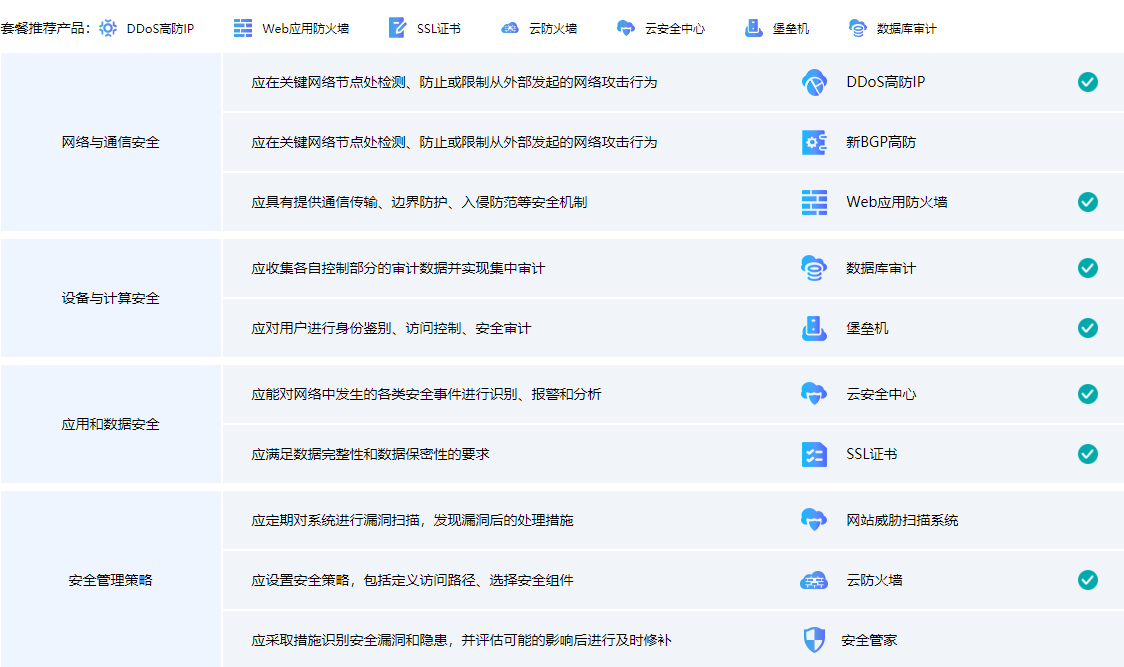Click the 堡垒机 icon in top bar
Screen dimensions: 1124x667
click(754, 28)
